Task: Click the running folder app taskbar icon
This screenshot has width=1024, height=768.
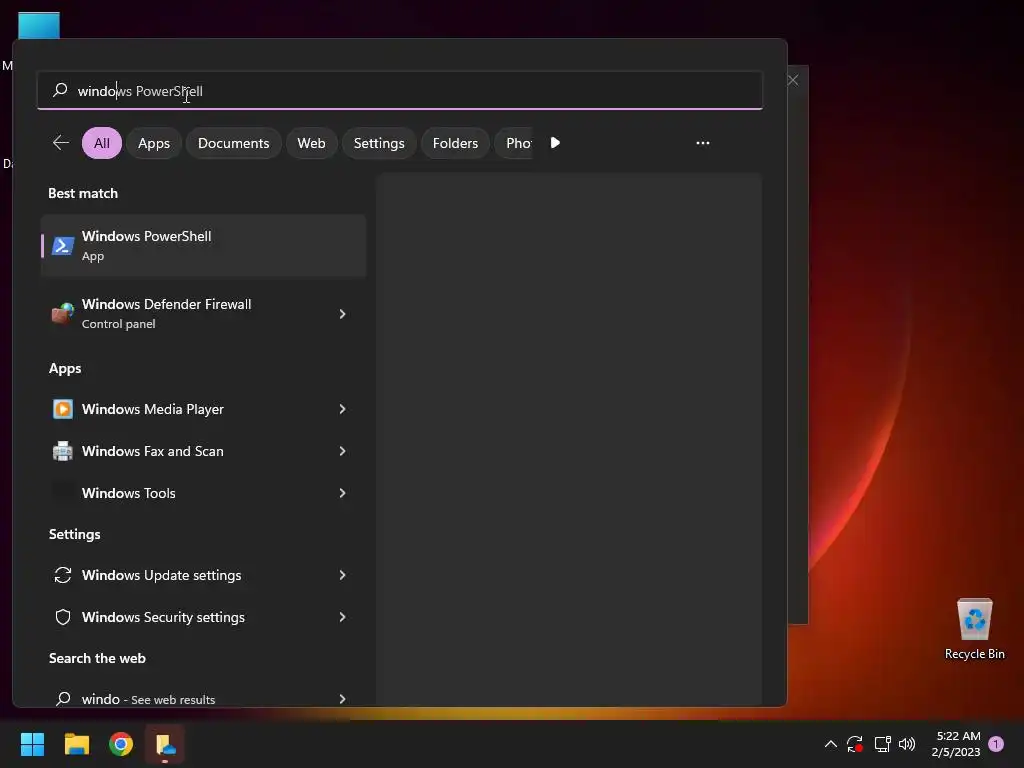Action: [165, 744]
